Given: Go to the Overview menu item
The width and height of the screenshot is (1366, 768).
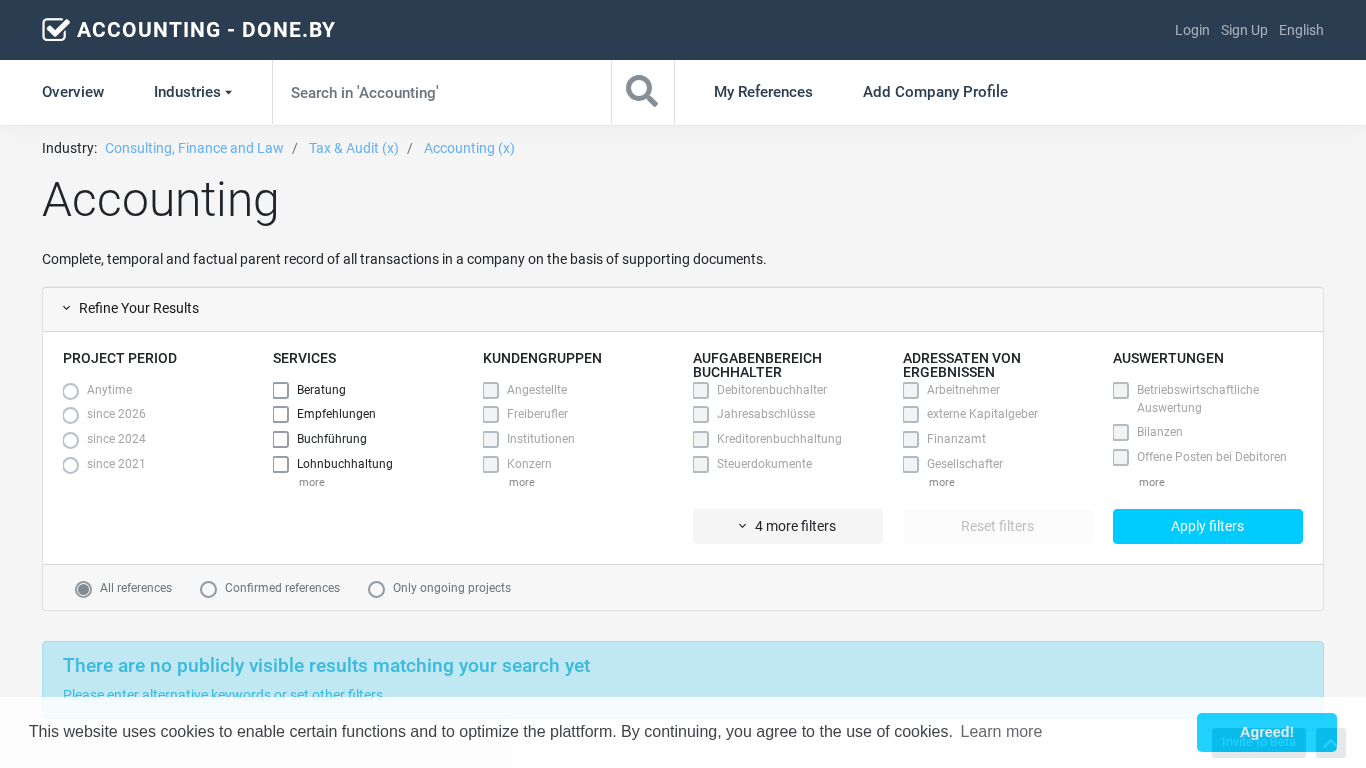Looking at the screenshot, I should pos(73,92).
